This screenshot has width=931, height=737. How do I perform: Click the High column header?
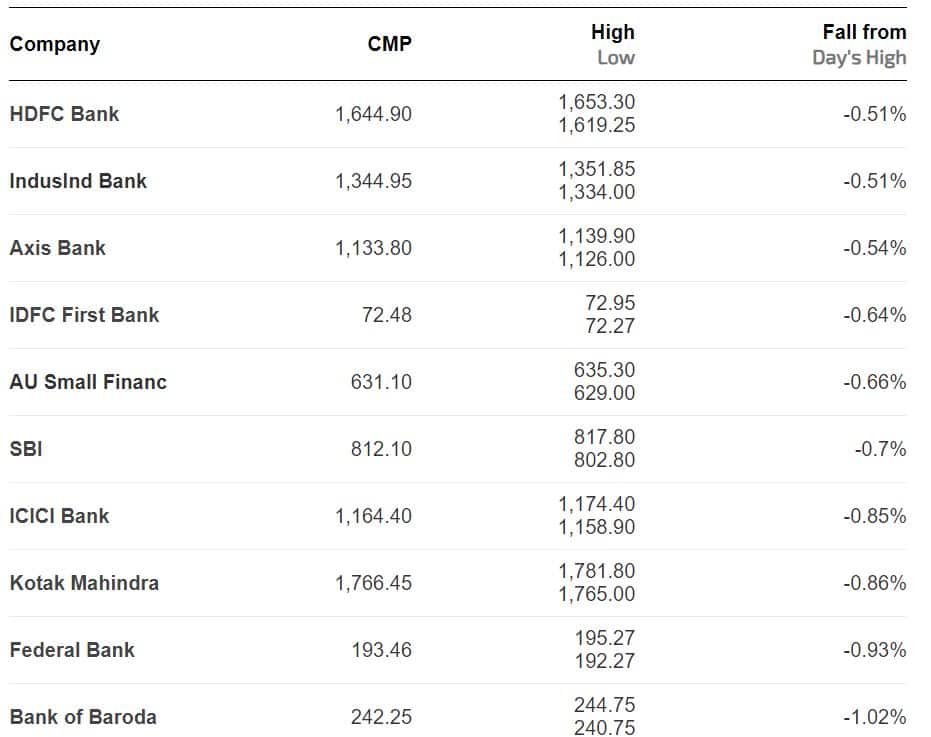point(612,32)
